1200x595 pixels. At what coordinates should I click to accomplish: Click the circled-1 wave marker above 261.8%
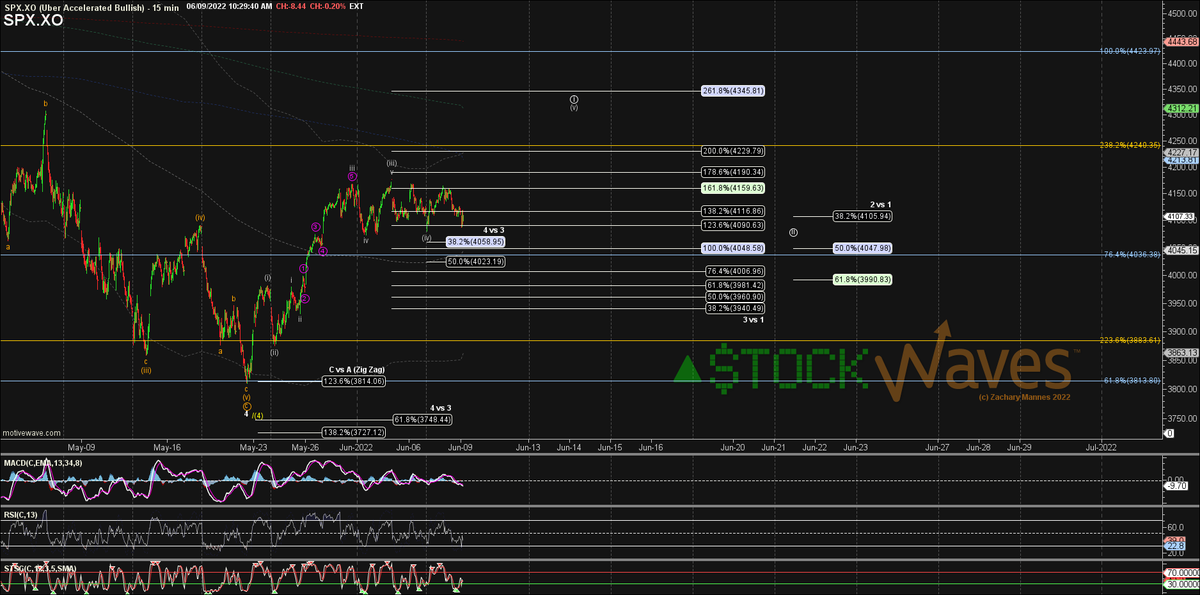point(574,100)
